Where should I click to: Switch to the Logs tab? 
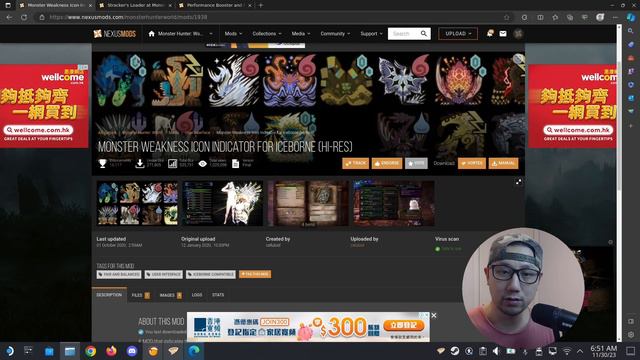tap(197, 295)
